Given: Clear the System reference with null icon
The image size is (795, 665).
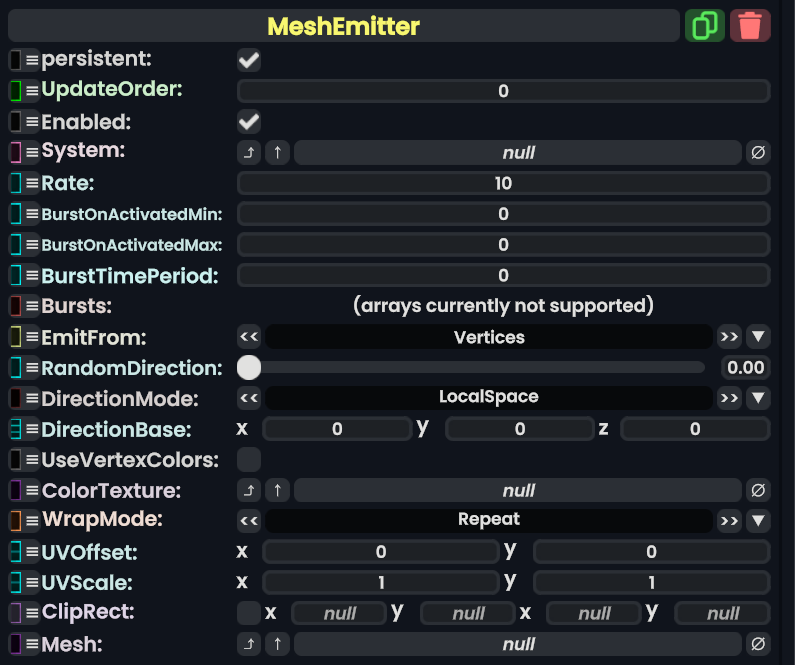Looking at the screenshot, I should (758, 153).
